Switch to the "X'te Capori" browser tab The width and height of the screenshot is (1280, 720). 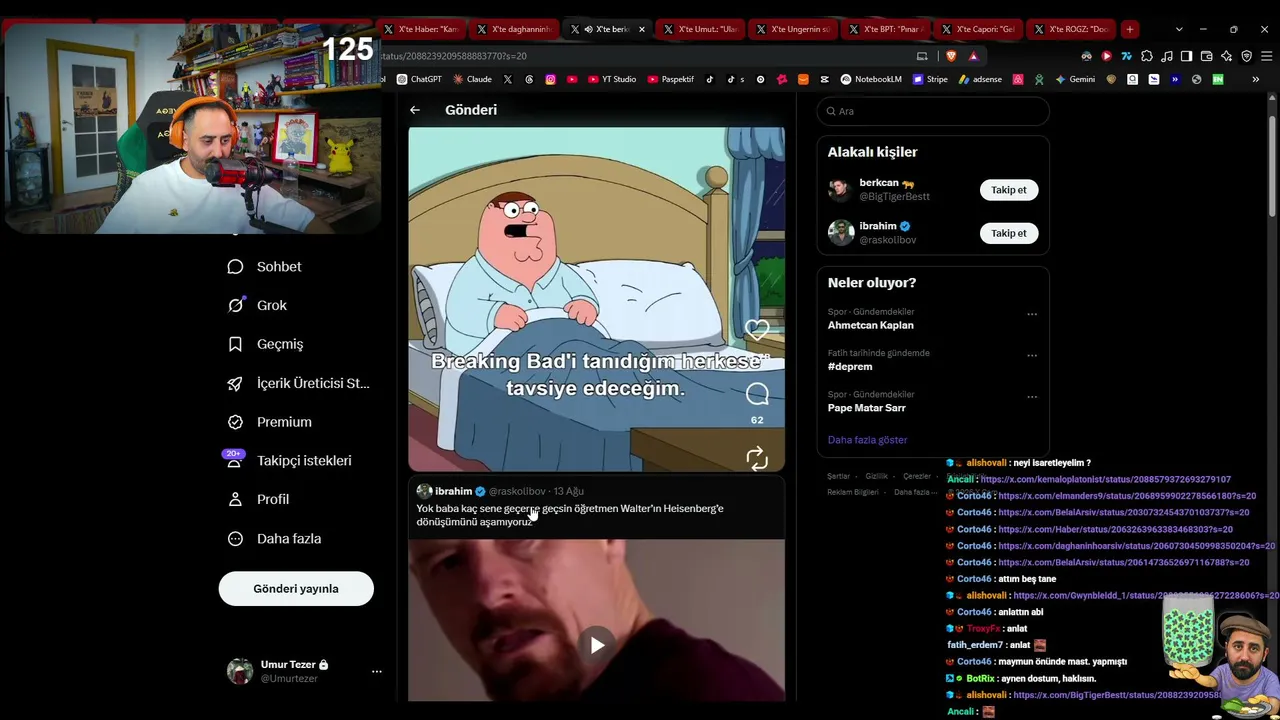(980, 29)
